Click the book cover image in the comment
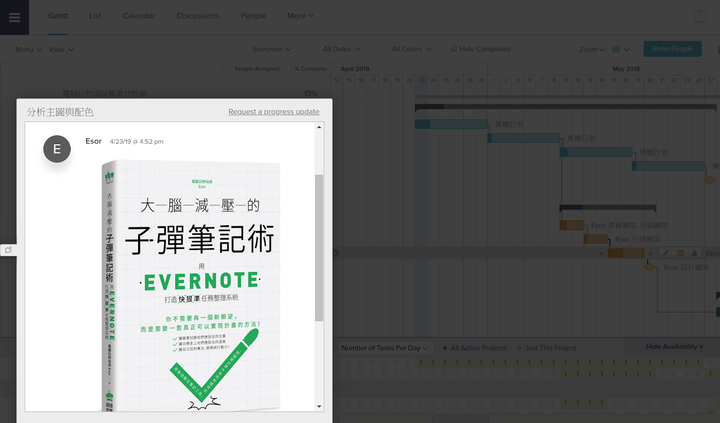Viewport: 720px width, 423px height. [191, 285]
